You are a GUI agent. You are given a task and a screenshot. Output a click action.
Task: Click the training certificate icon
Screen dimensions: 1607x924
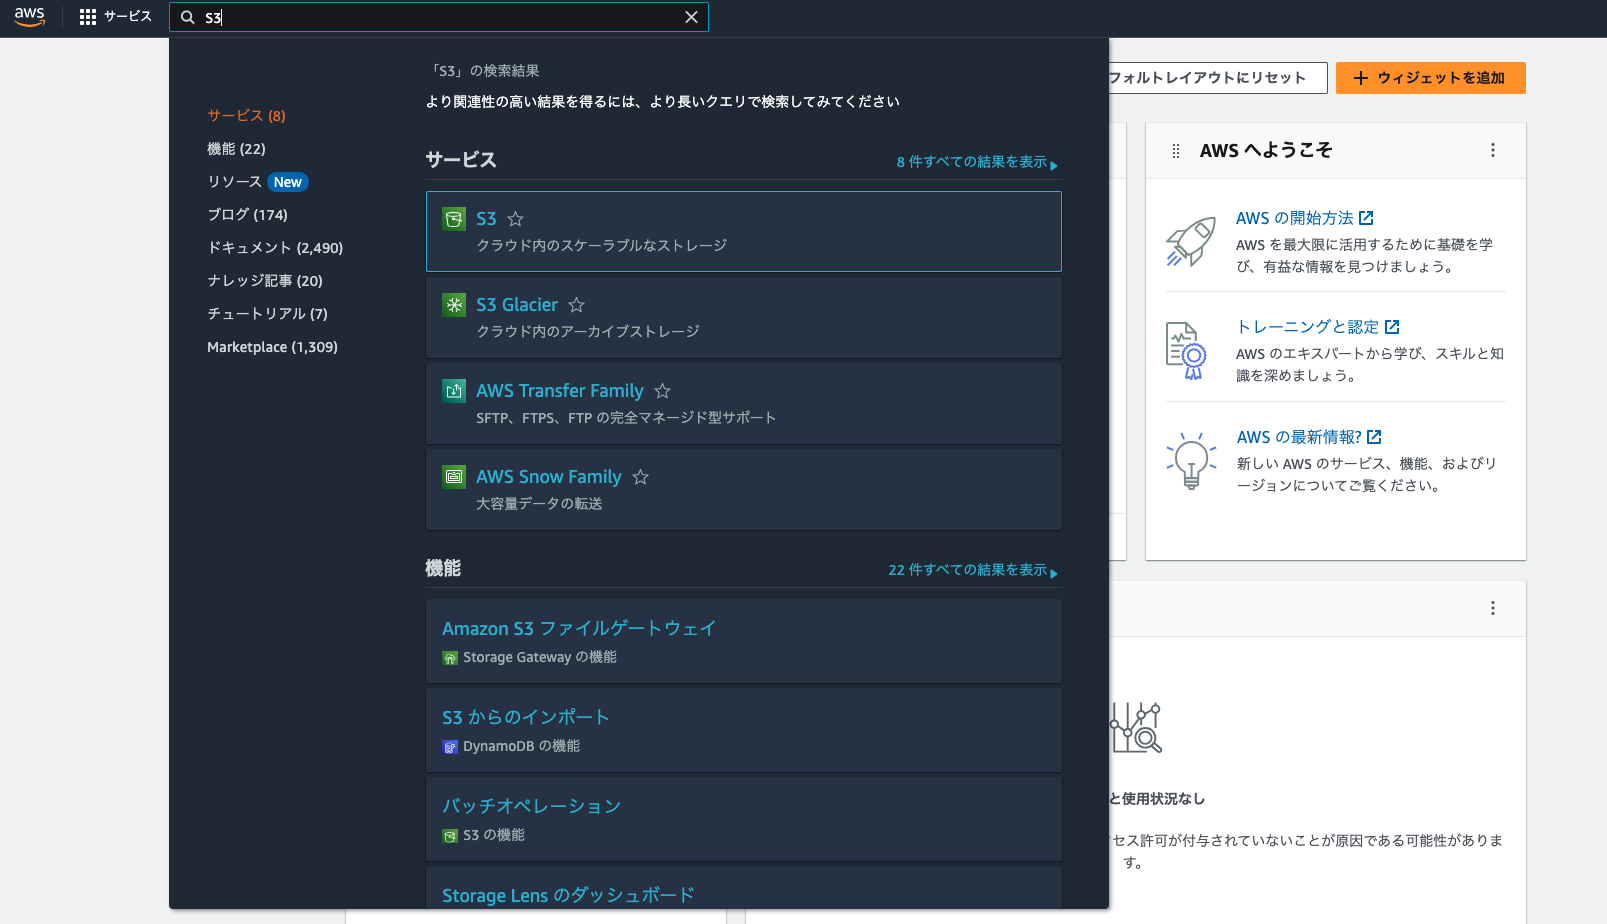coord(1187,351)
